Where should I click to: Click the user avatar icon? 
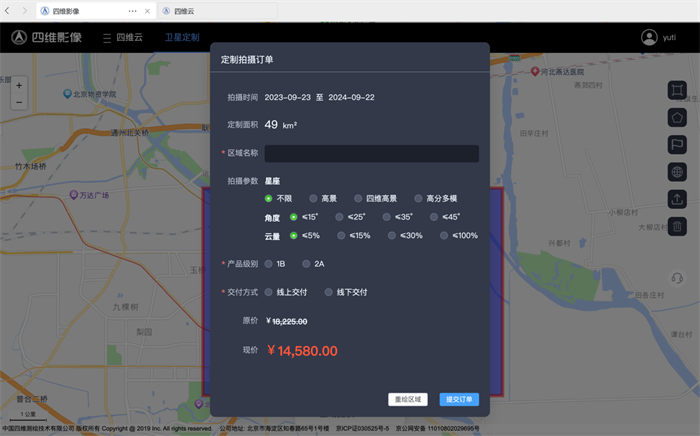coord(649,37)
